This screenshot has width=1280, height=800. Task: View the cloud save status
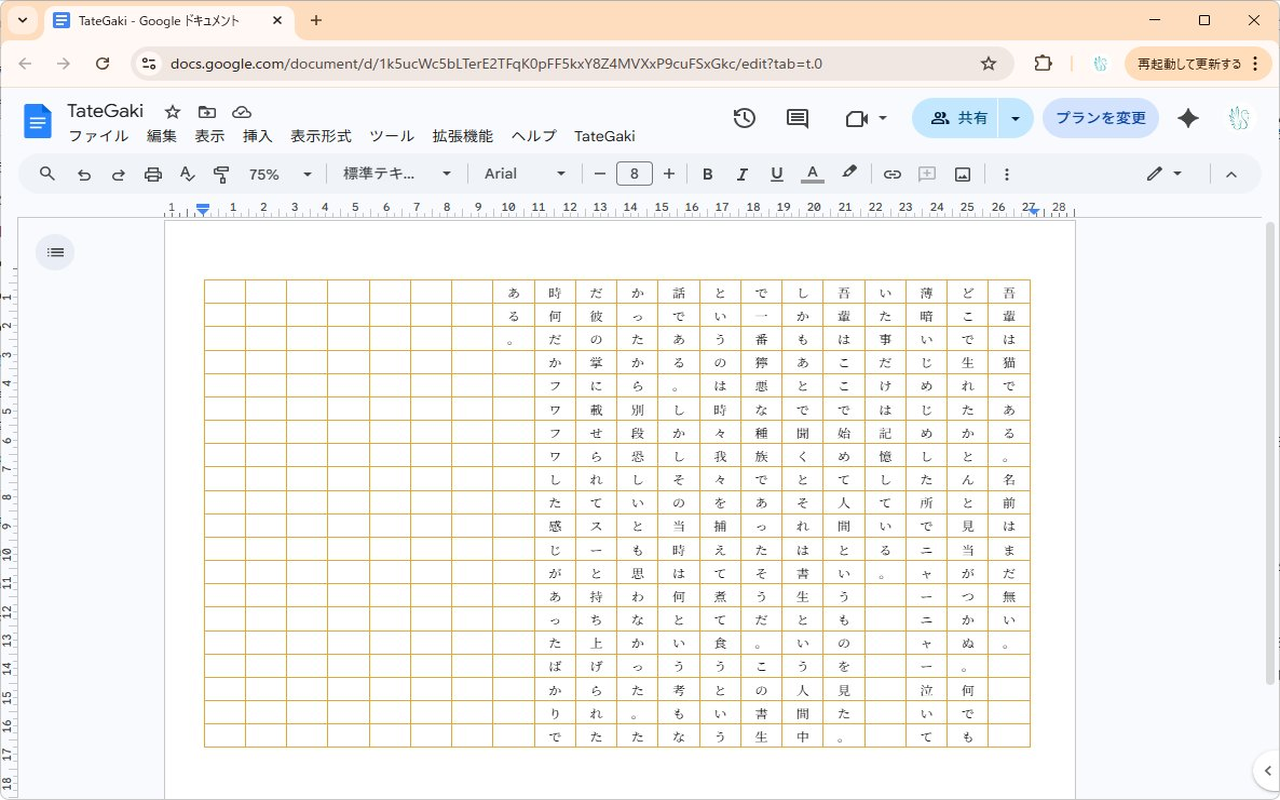click(x=241, y=112)
